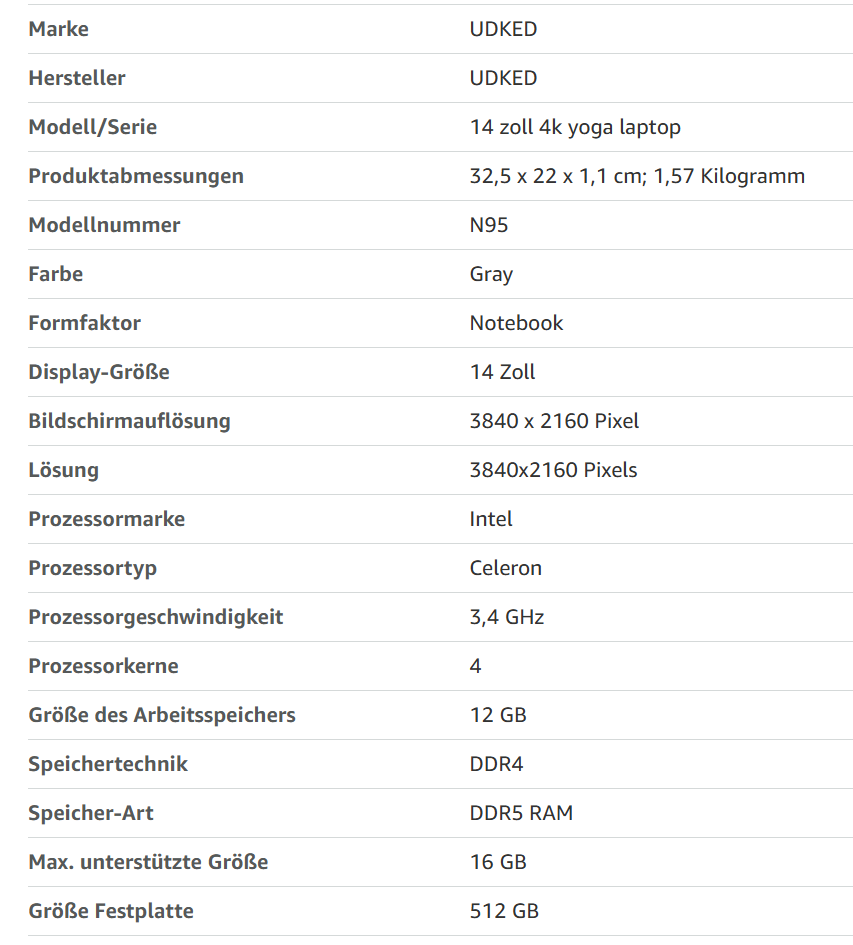Select the Bildschirmauflösung value

(554, 421)
